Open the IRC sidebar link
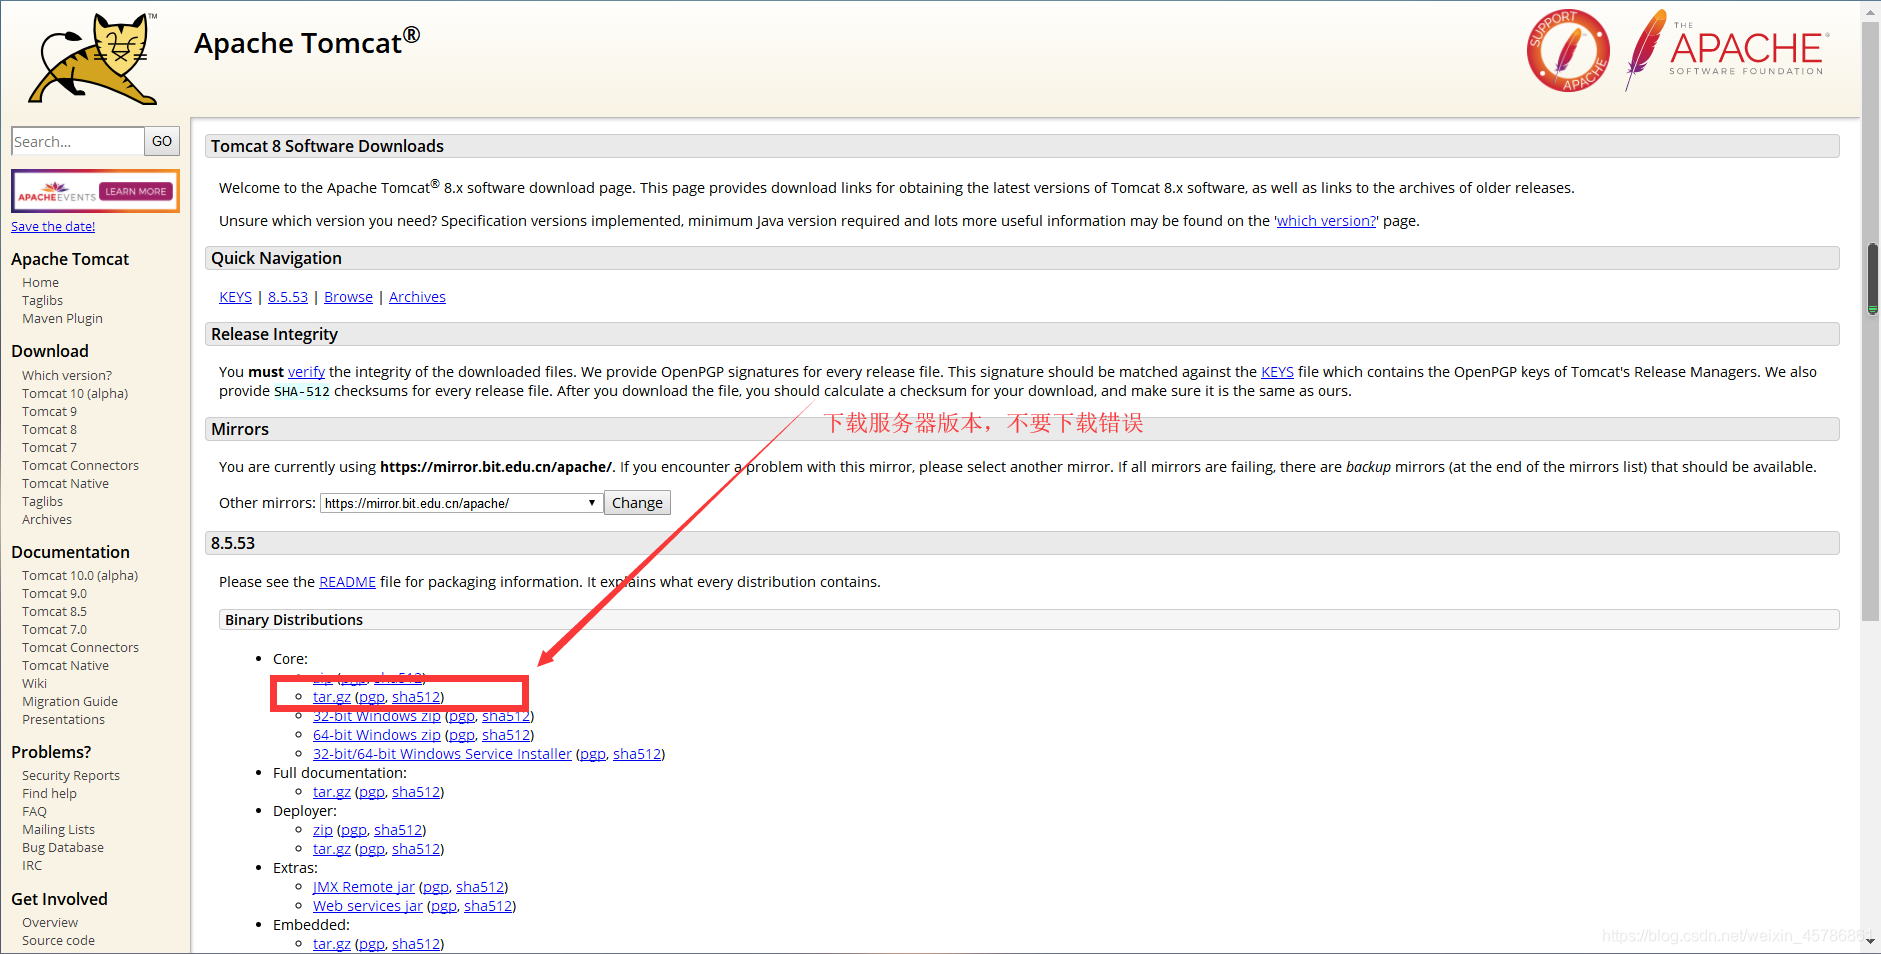1881x954 pixels. [32, 866]
